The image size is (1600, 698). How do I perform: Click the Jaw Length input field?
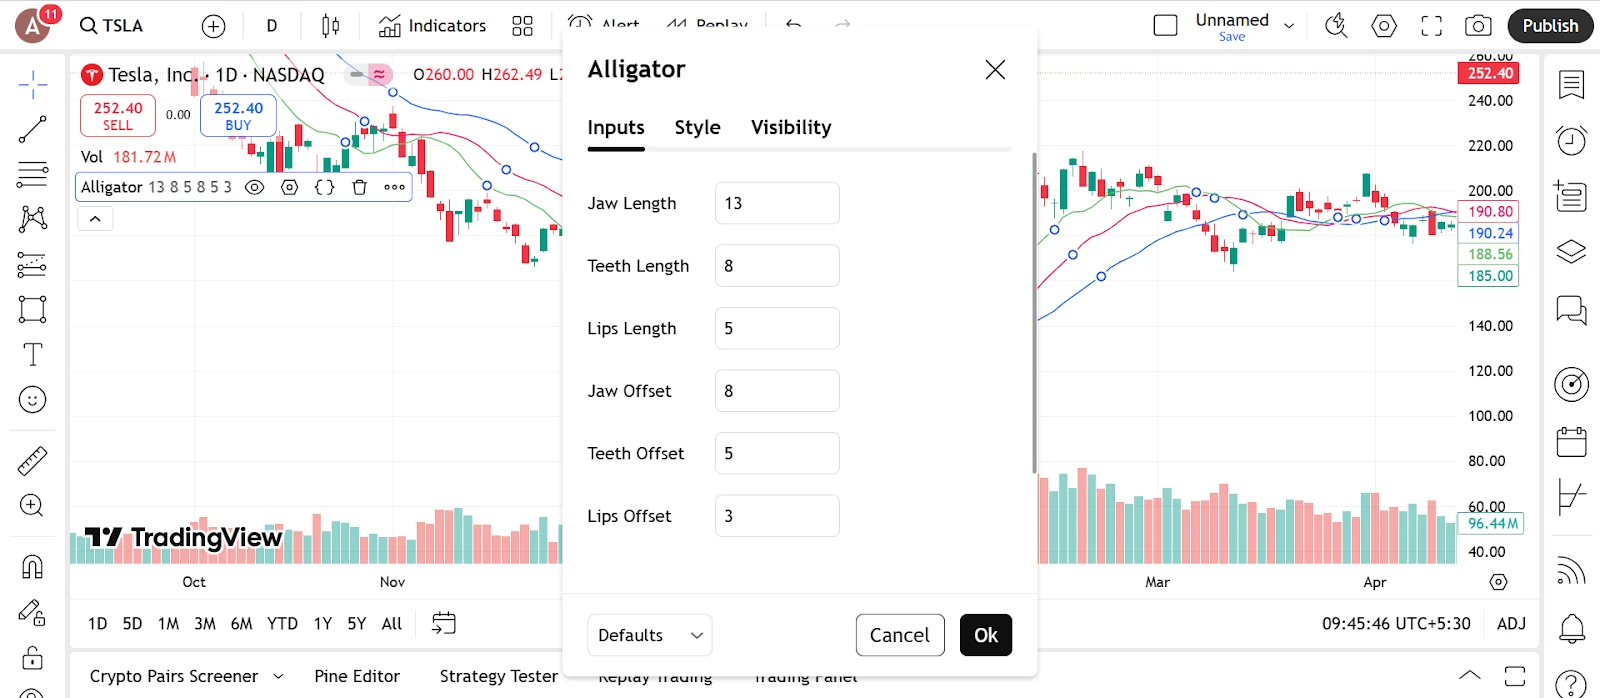point(777,203)
